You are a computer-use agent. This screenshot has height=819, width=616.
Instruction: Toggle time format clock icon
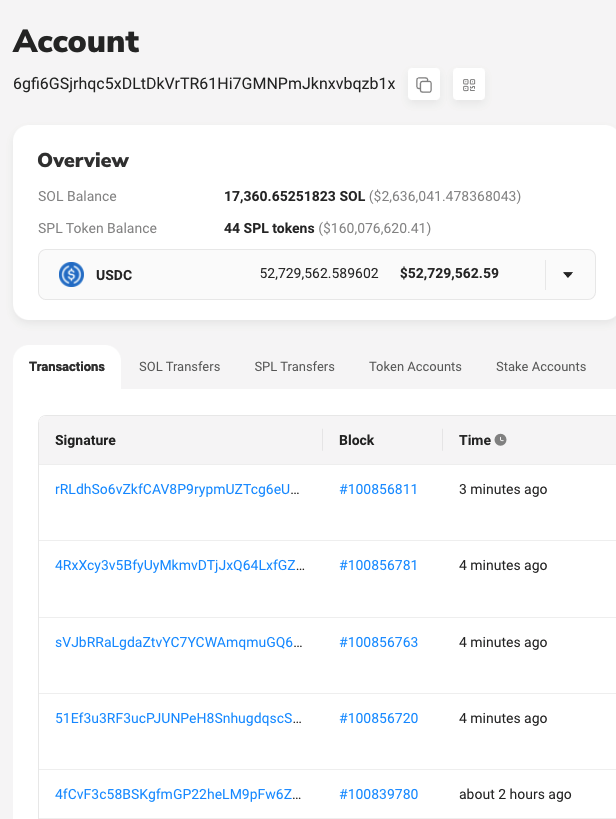(501, 440)
